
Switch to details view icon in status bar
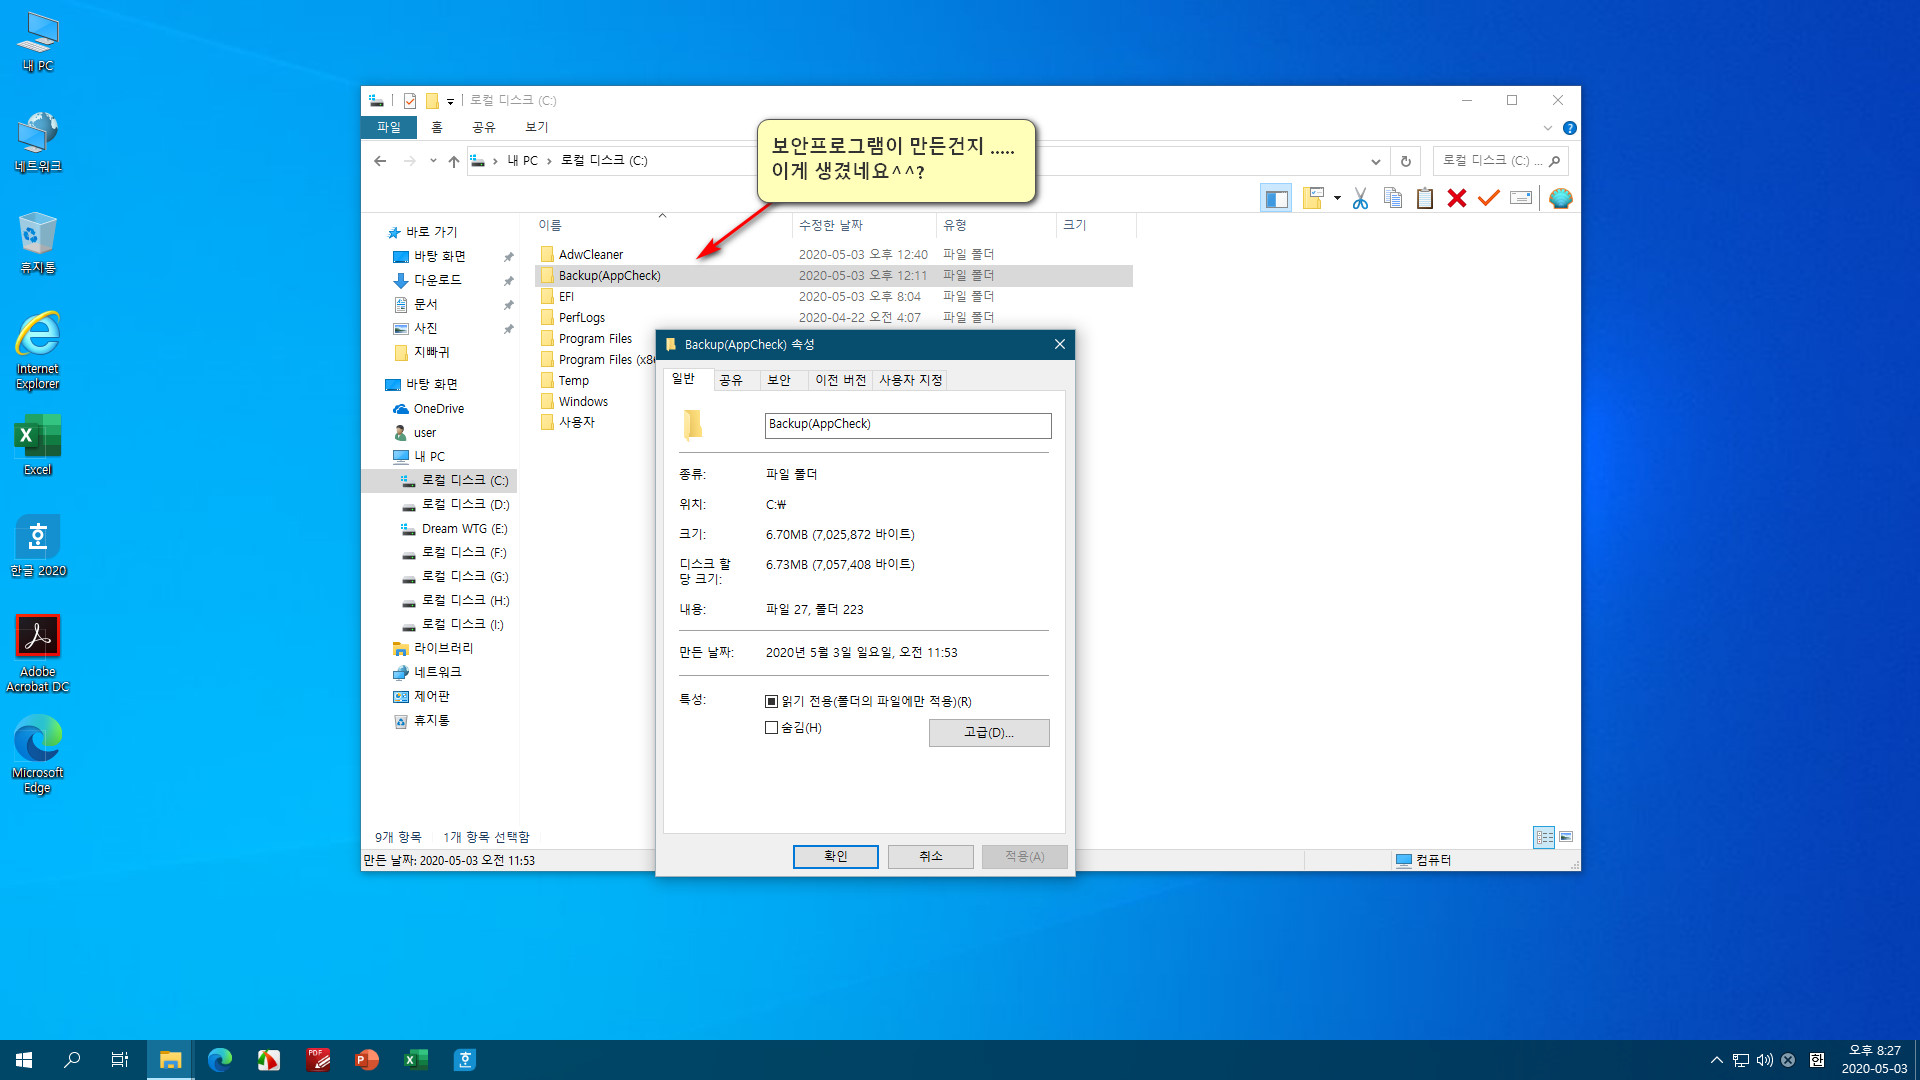1544,837
